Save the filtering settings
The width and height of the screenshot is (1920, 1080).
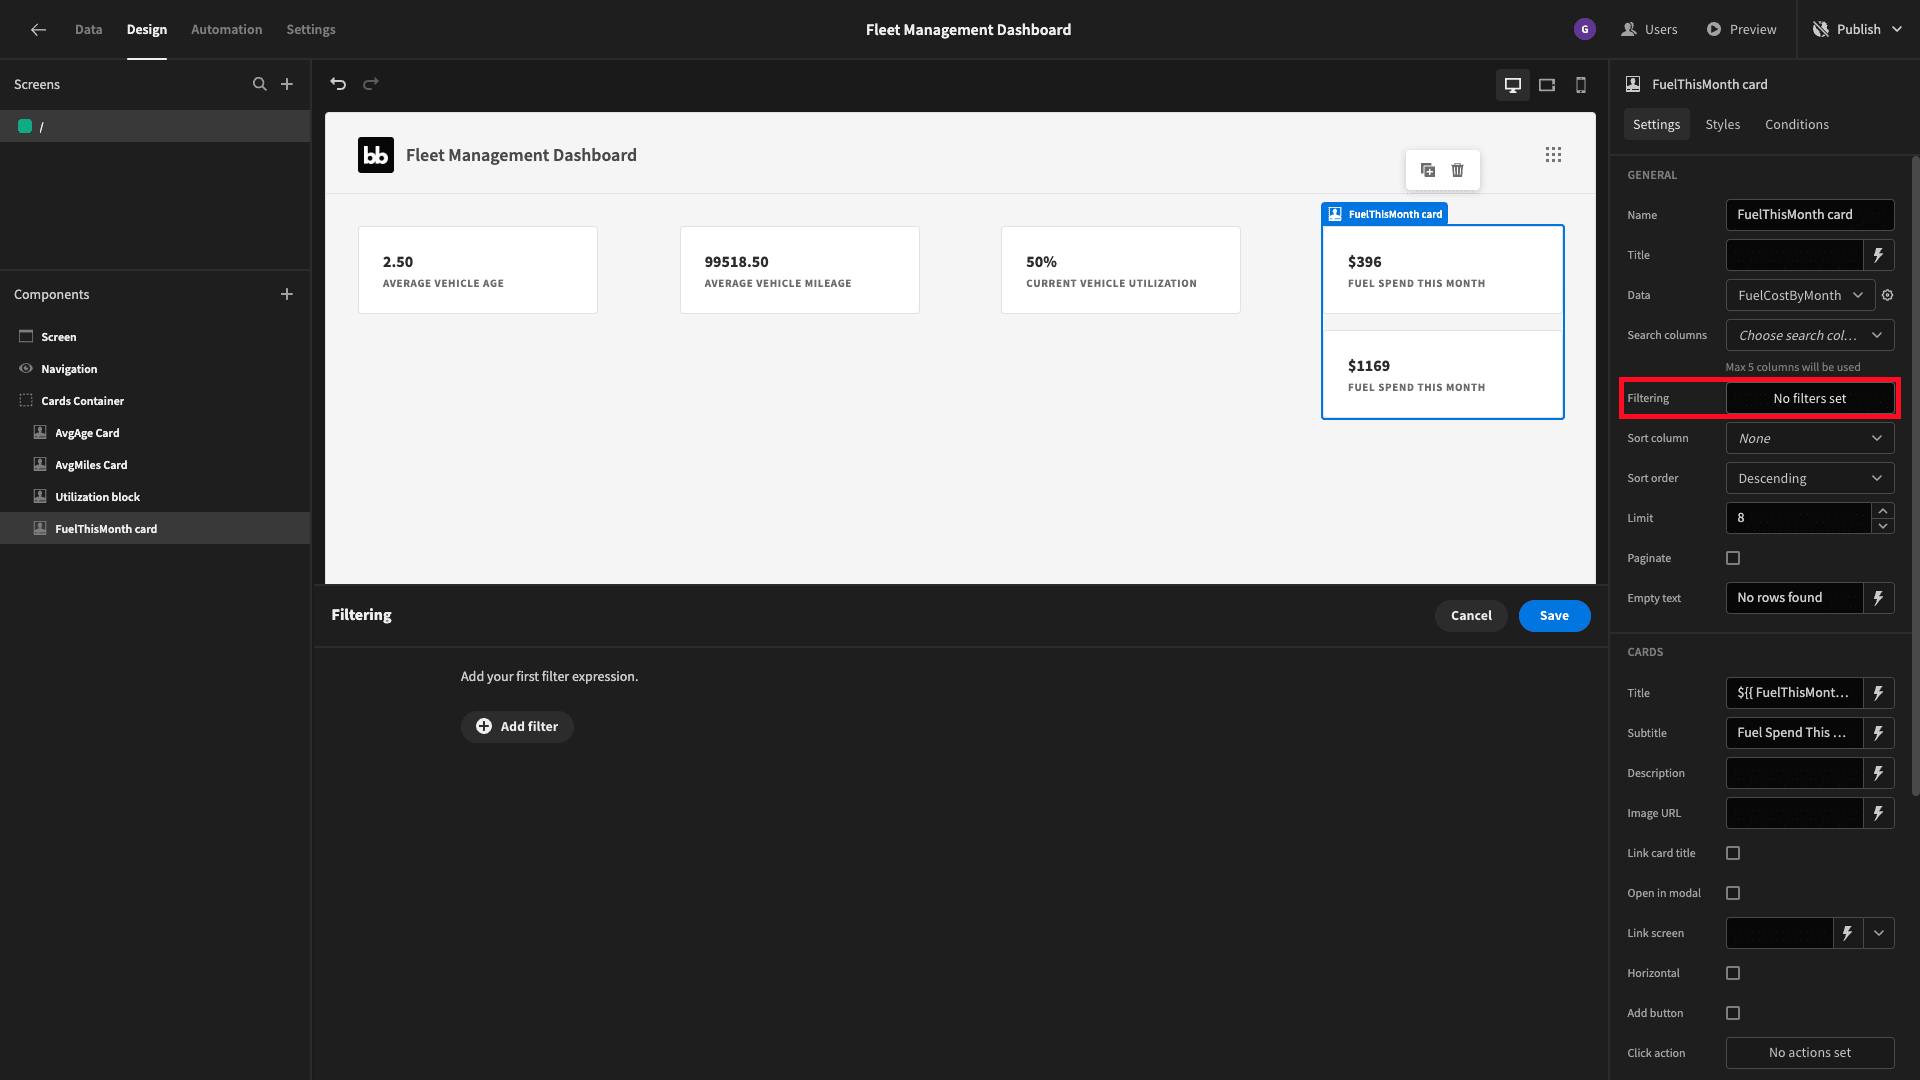click(x=1554, y=616)
